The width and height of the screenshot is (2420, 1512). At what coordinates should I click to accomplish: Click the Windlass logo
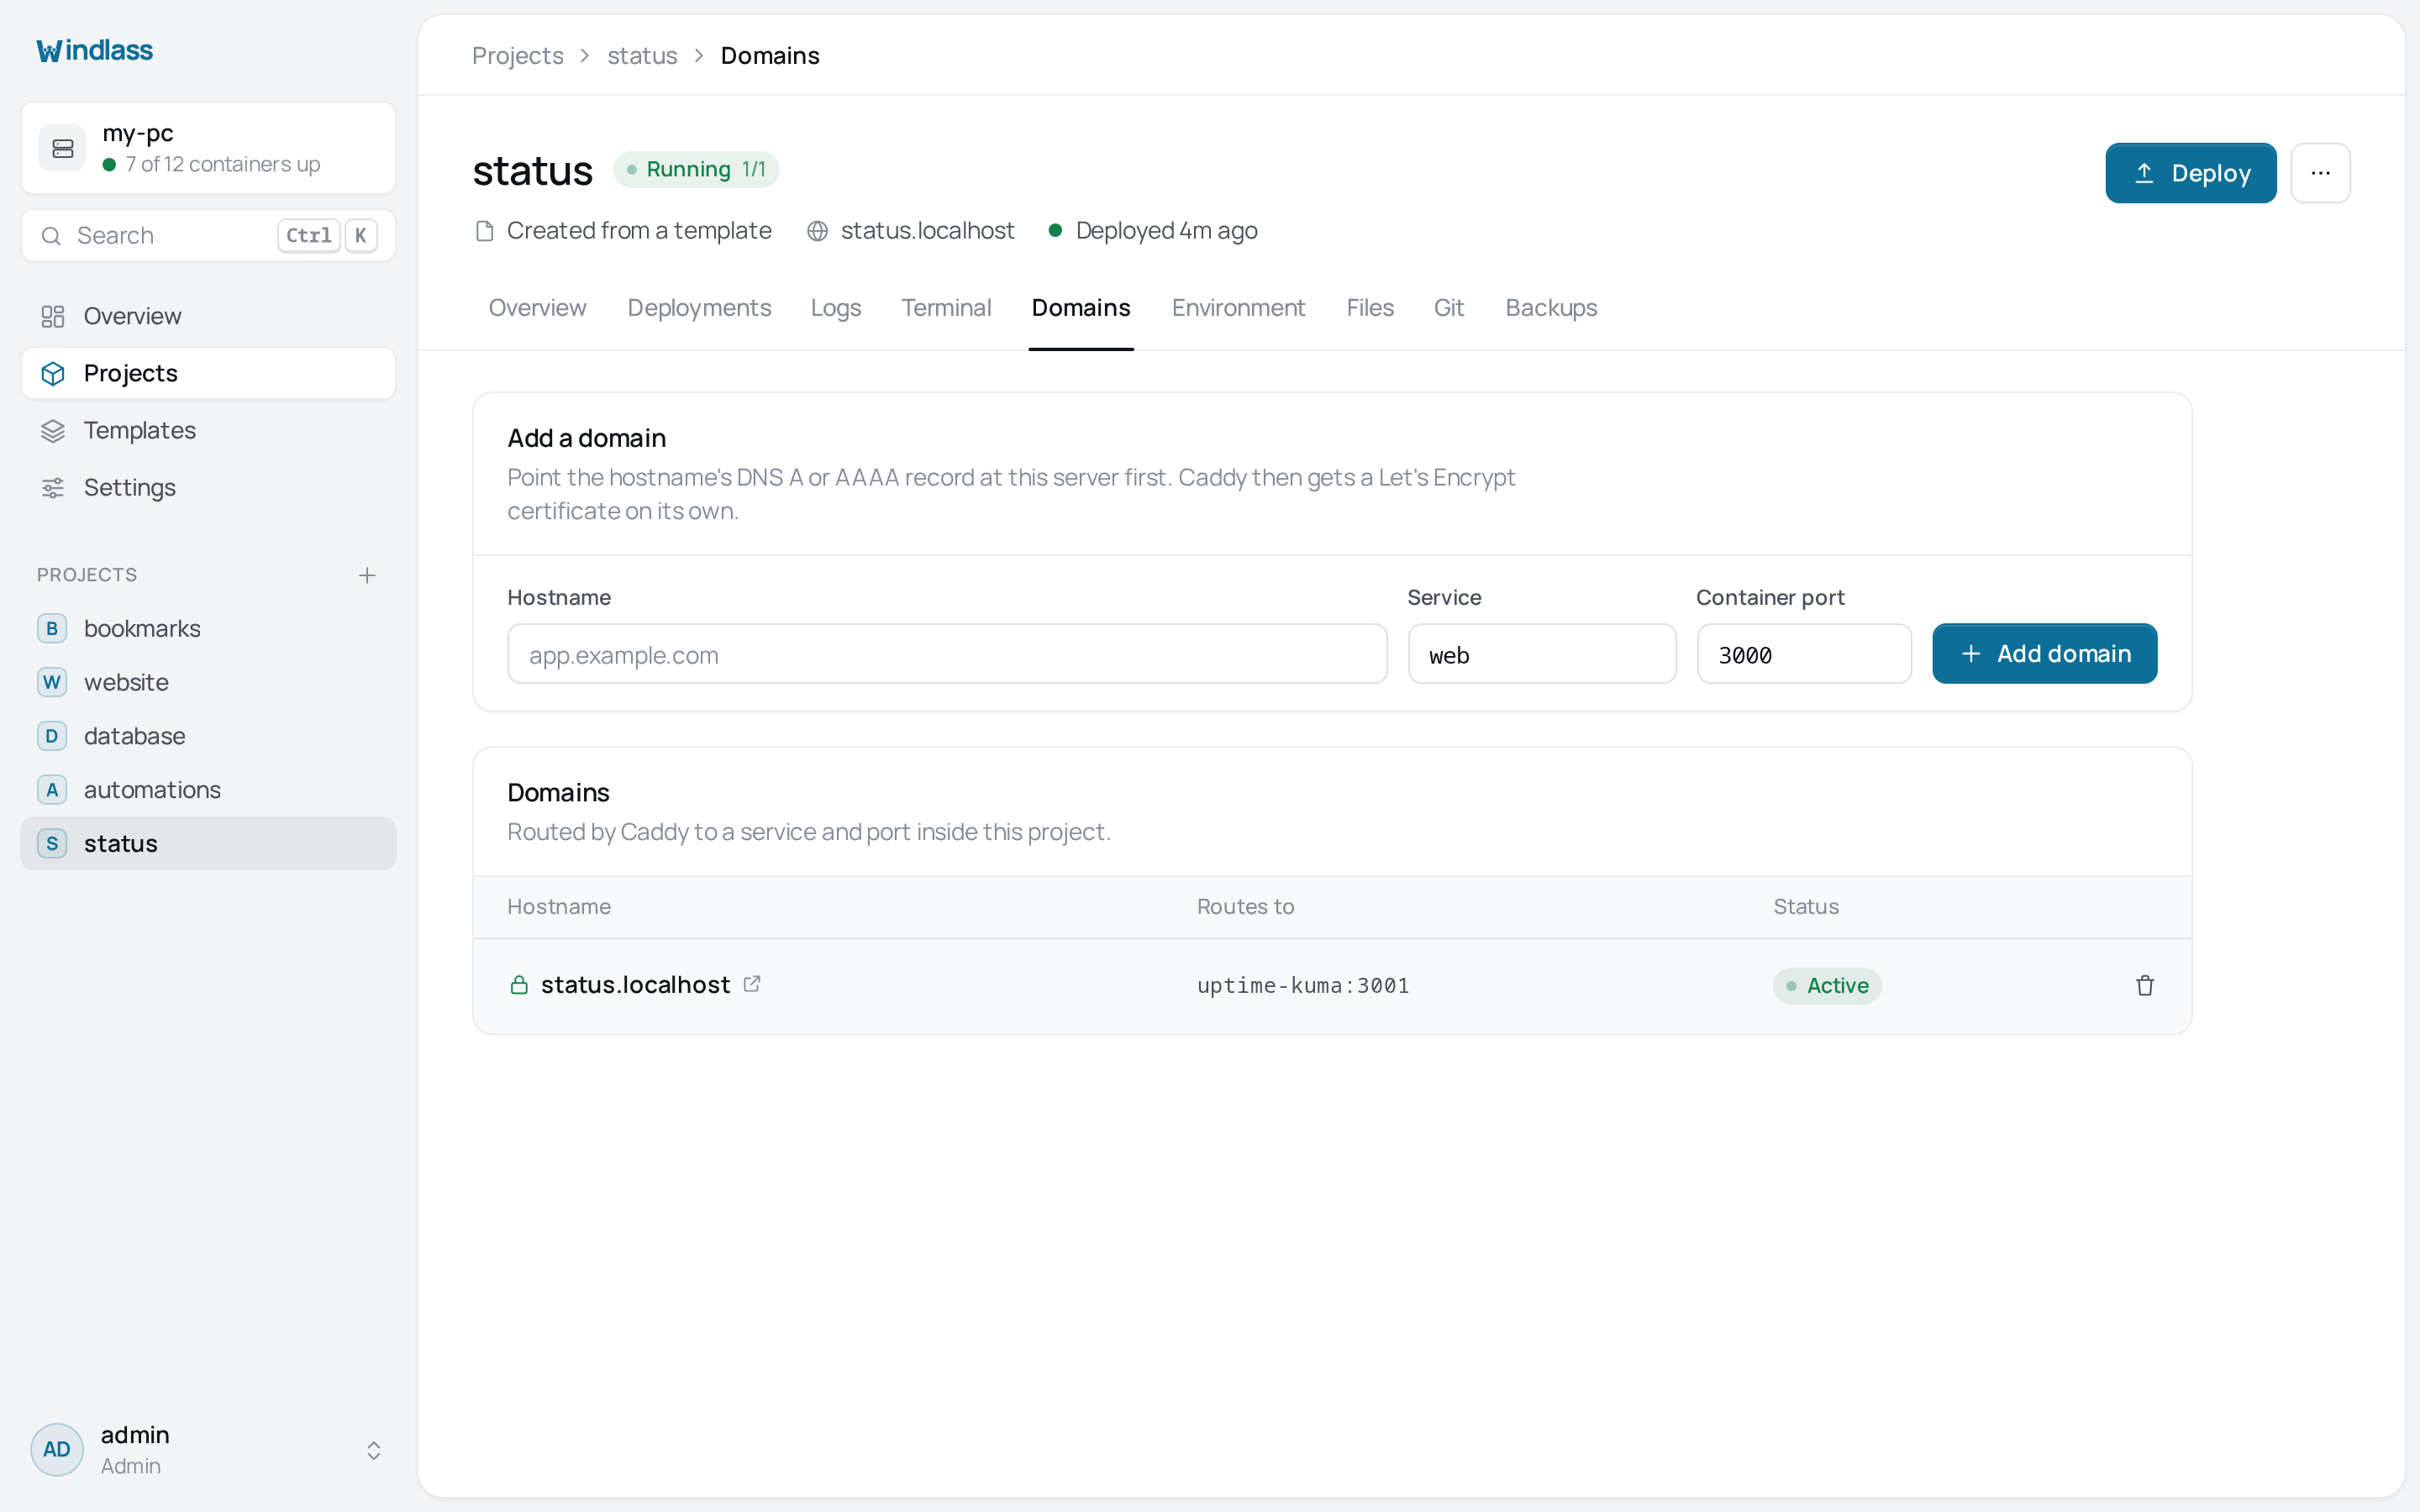coord(94,50)
